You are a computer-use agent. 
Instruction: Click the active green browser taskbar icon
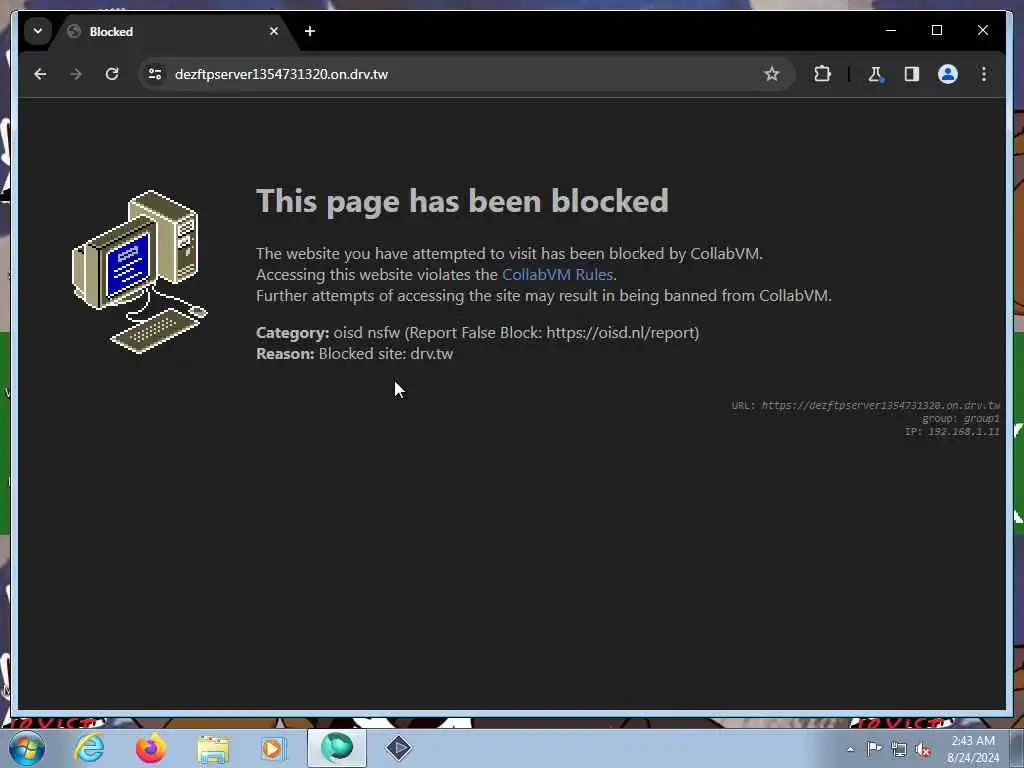(x=337, y=748)
